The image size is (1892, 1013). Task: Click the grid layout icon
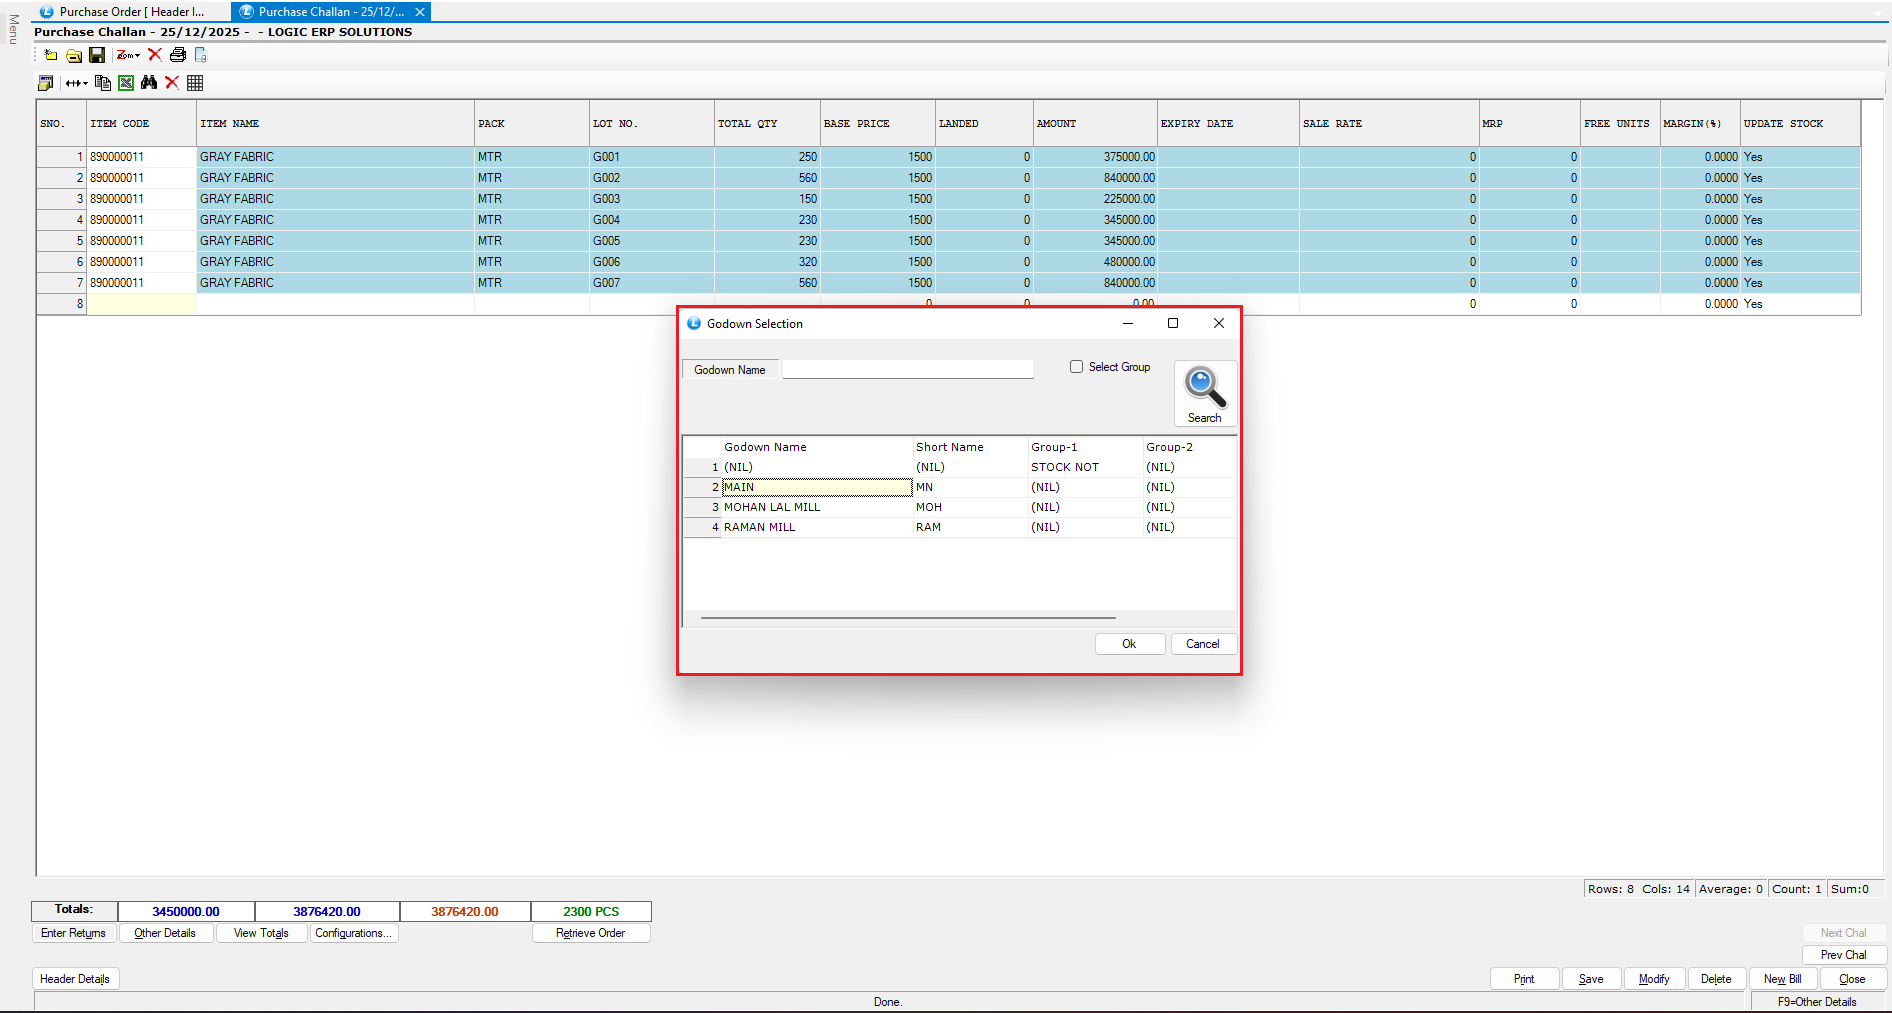(x=195, y=83)
